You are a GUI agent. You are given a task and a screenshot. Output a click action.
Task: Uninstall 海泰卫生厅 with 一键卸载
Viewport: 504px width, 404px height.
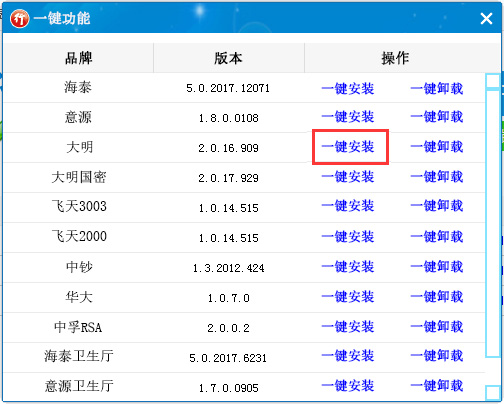(x=437, y=356)
